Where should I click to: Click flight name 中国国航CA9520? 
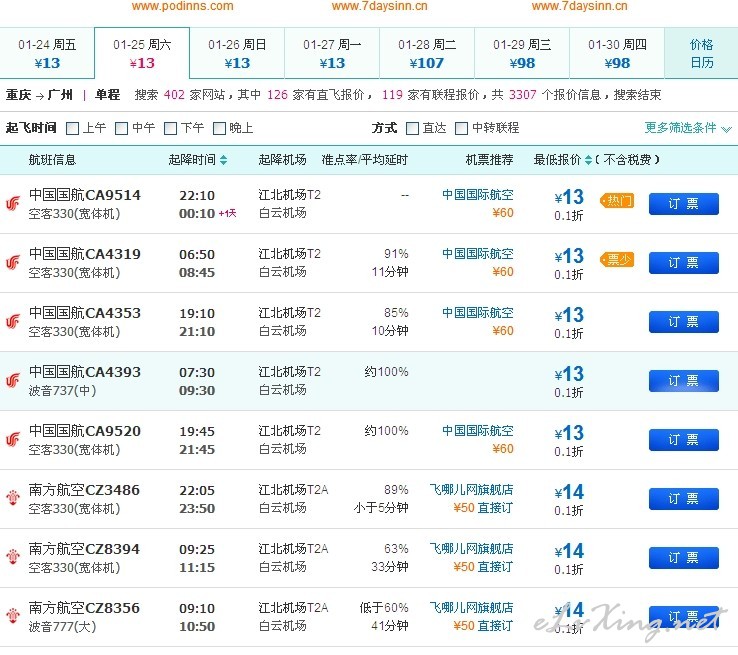tap(85, 431)
